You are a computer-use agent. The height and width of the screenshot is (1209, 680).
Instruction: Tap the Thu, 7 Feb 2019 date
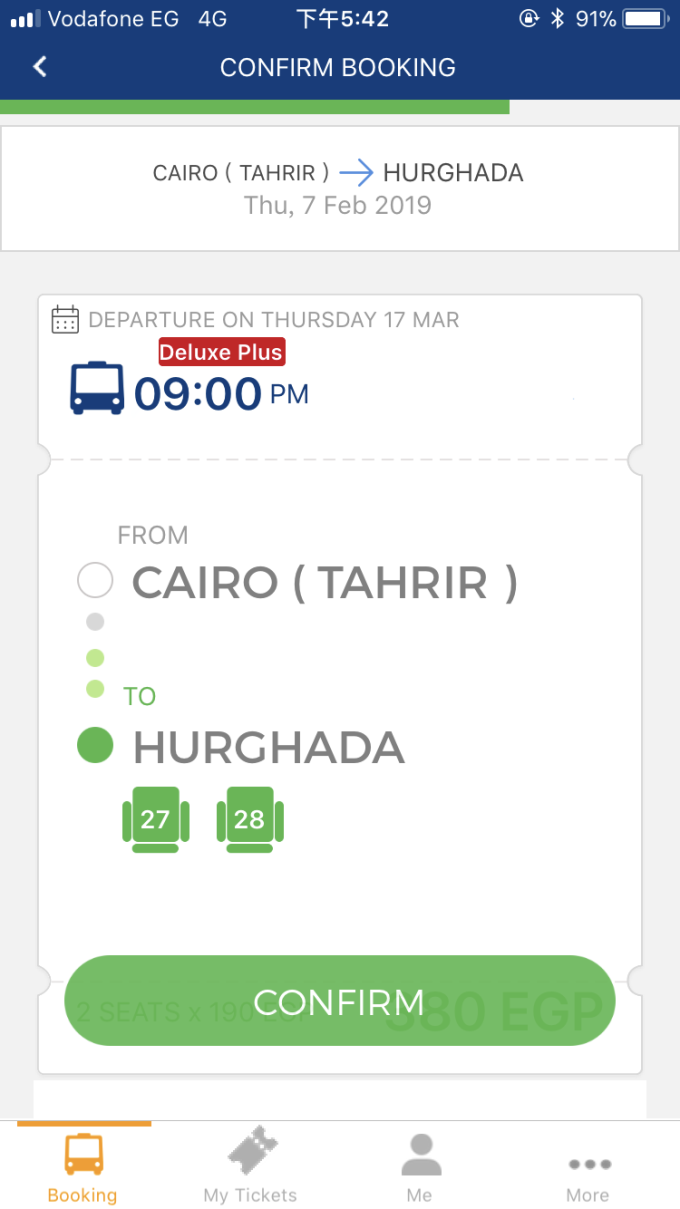coord(338,206)
